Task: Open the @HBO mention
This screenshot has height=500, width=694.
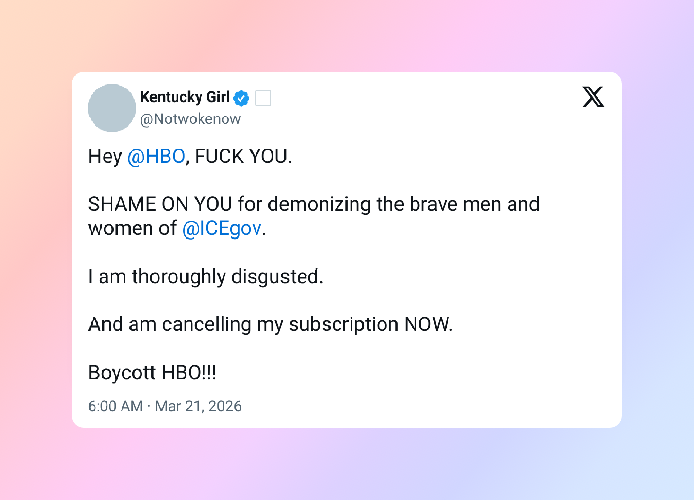Action: click(x=156, y=157)
